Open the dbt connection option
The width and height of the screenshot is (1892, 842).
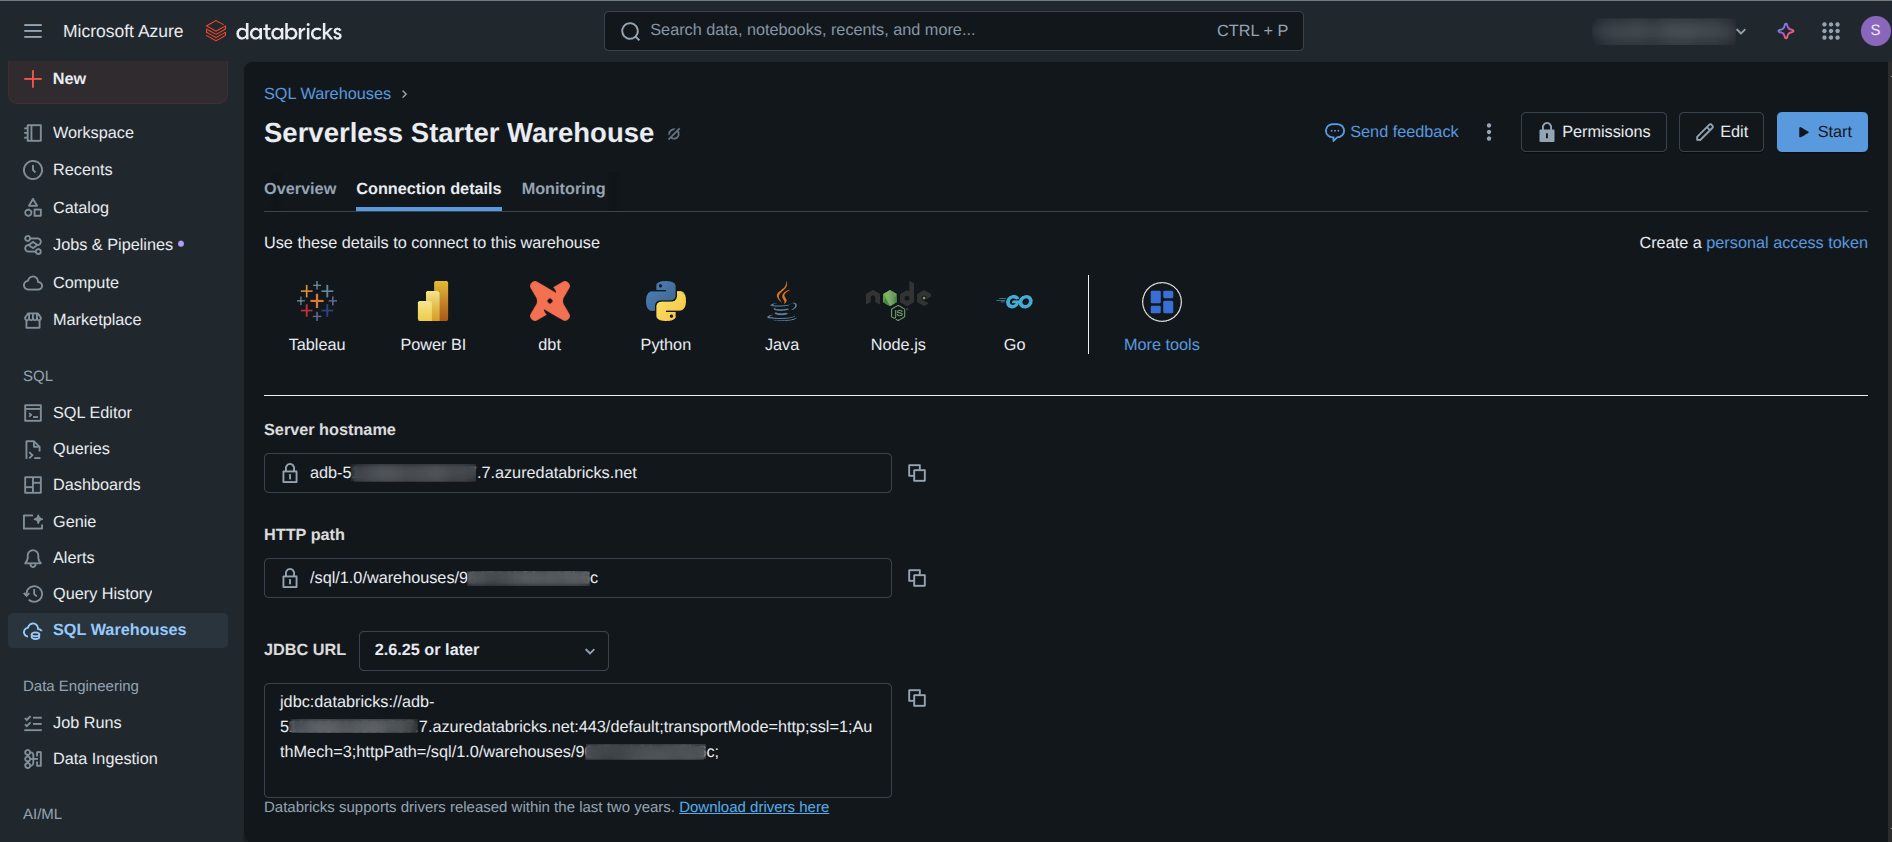[x=550, y=301]
